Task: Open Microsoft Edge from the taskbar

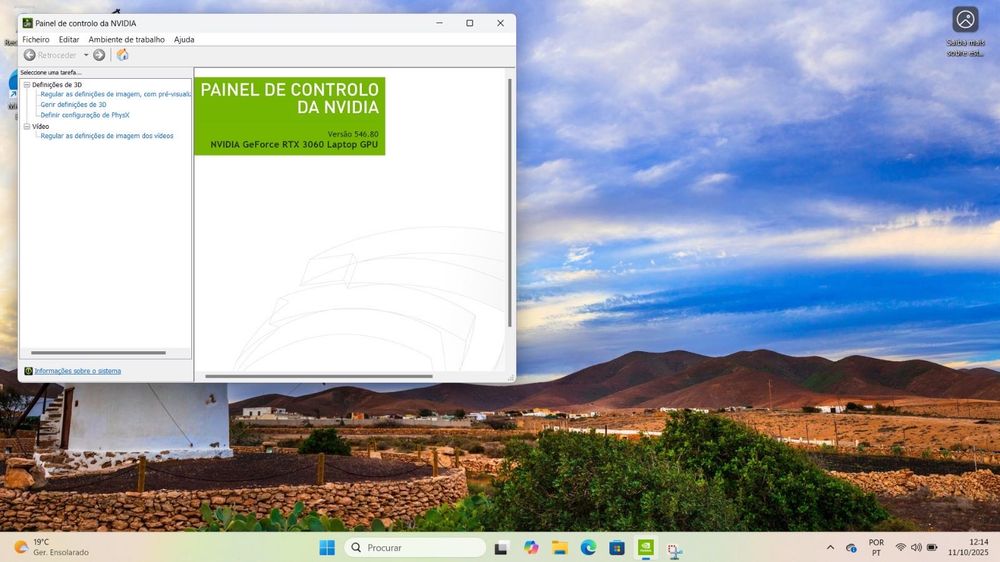Action: [x=588, y=547]
